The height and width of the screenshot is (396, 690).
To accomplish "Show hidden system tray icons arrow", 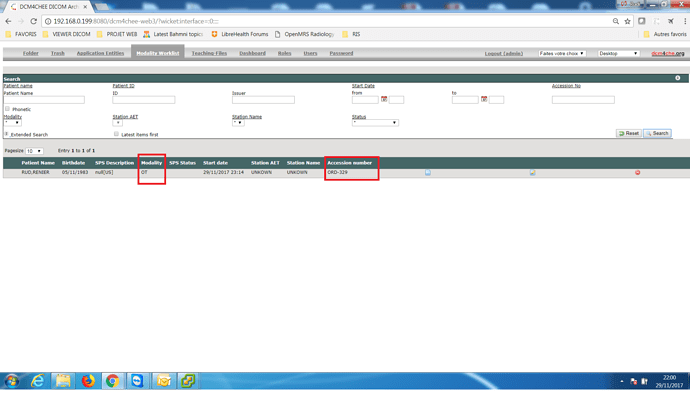I will [x=622, y=381].
